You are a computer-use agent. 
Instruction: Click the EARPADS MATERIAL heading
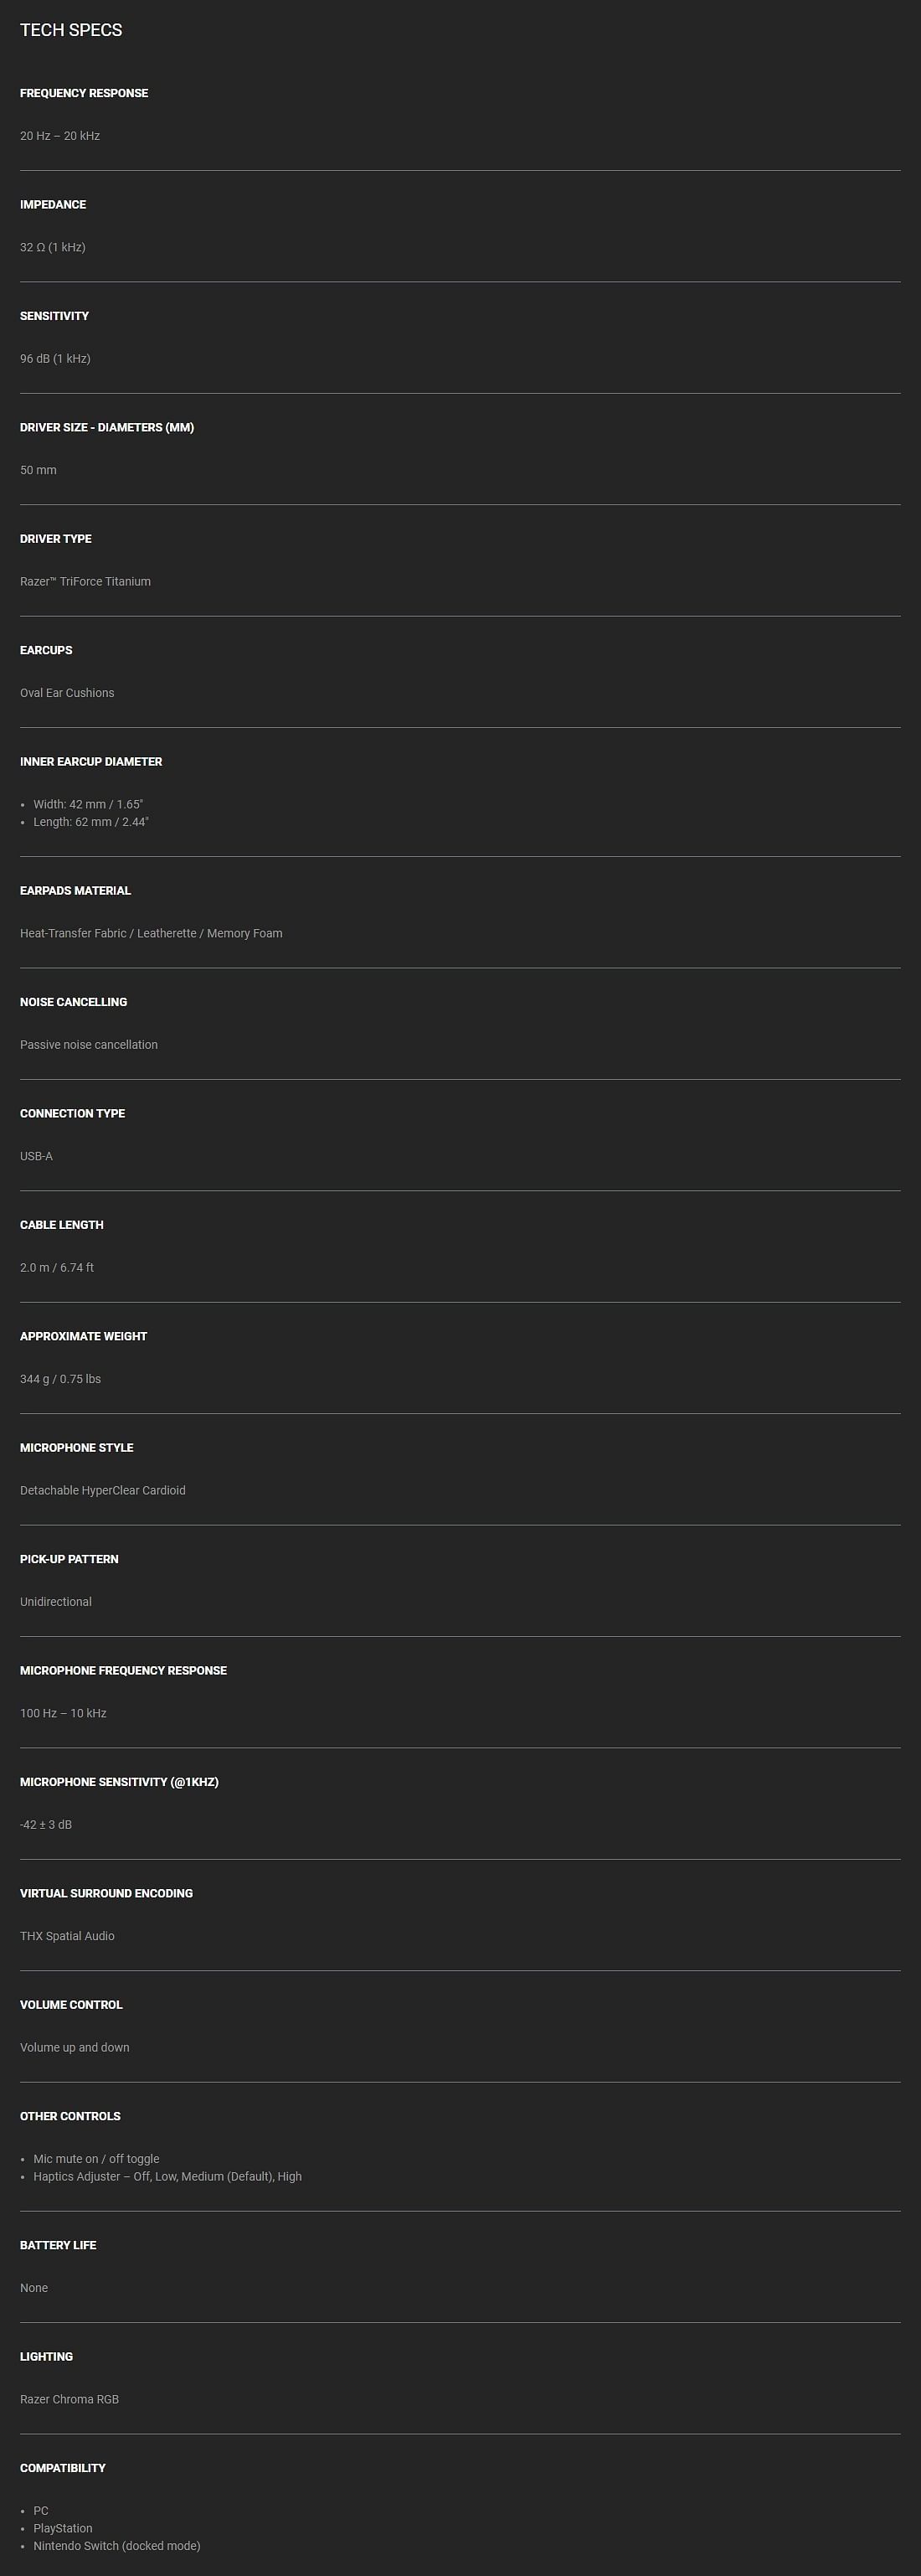point(75,891)
